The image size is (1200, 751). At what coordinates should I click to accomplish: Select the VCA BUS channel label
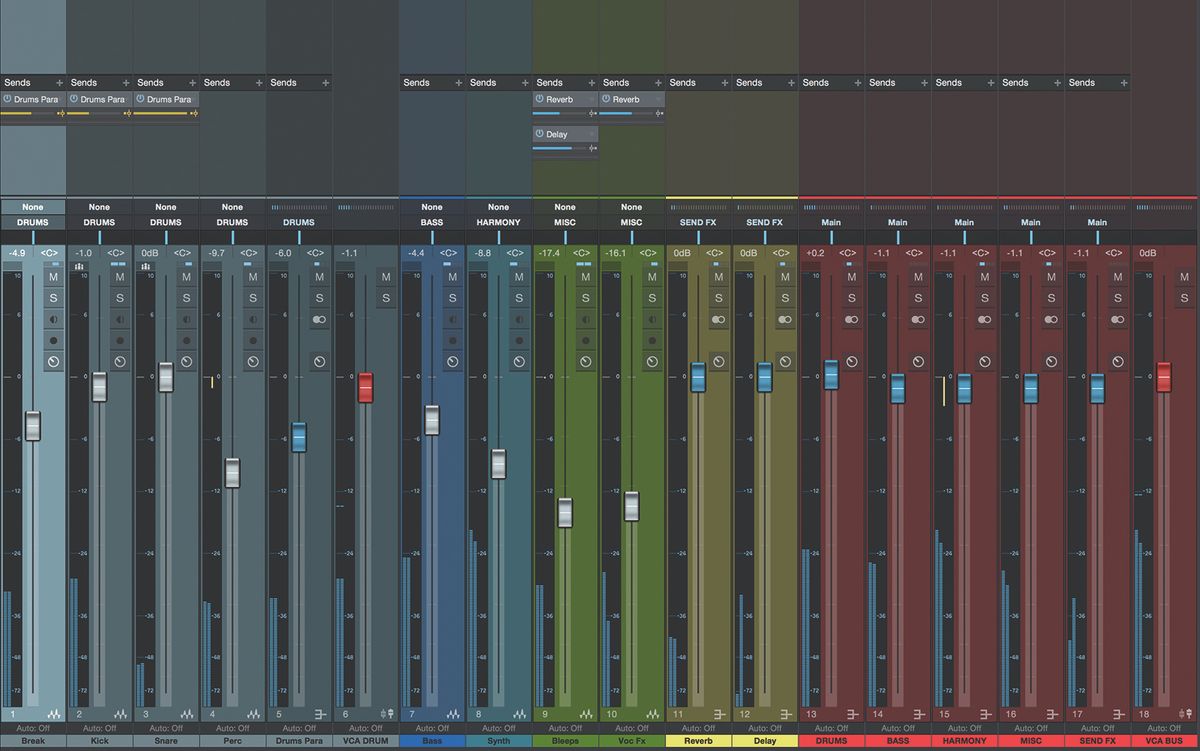1163,741
